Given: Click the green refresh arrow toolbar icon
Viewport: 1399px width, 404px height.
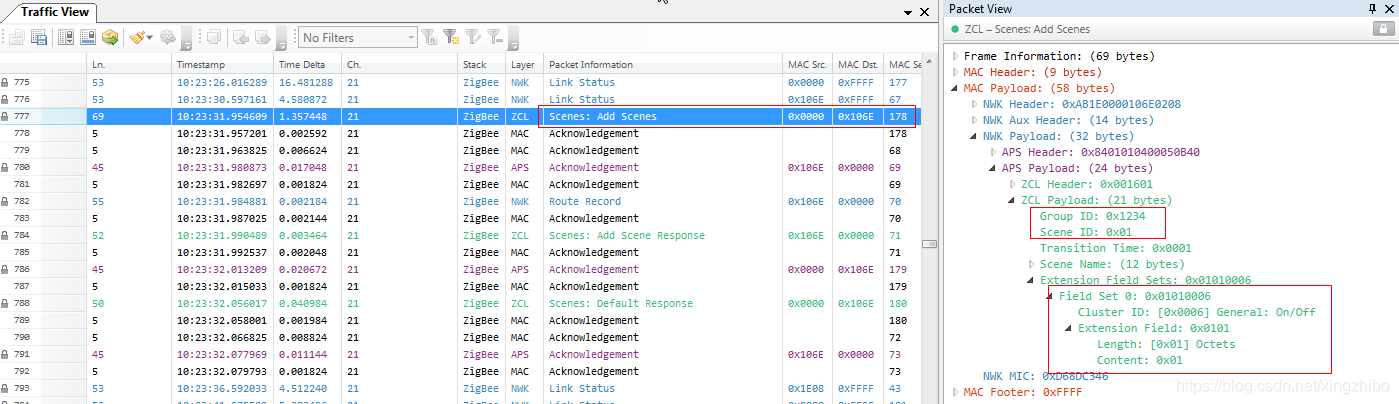Looking at the screenshot, I should click(110, 38).
